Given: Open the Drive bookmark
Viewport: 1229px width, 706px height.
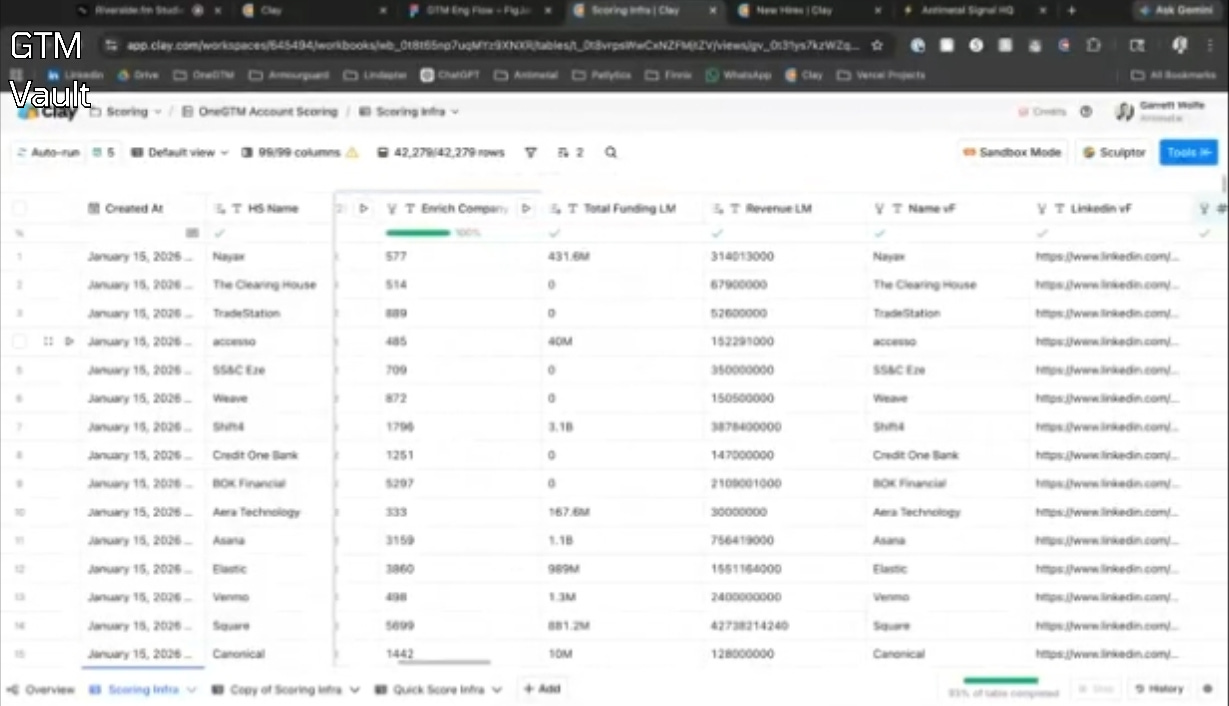Looking at the screenshot, I should (x=137, y=75).
